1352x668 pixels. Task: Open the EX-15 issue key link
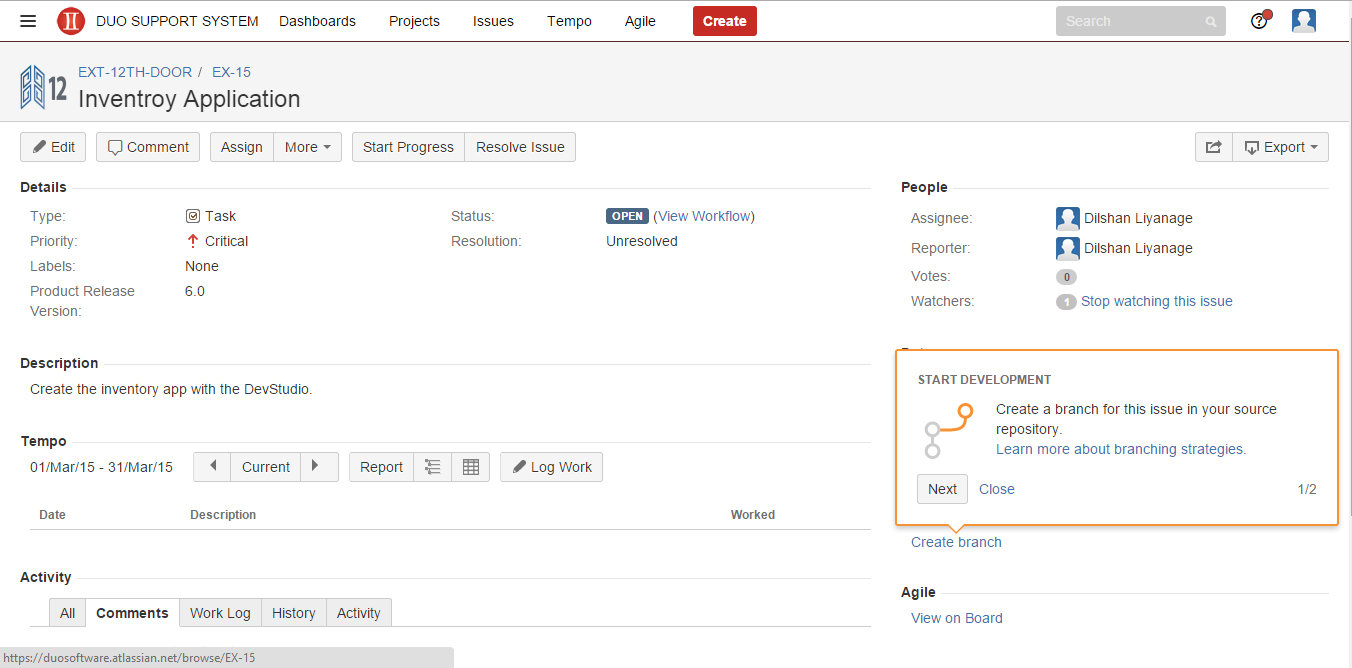(x=231, y=72)
